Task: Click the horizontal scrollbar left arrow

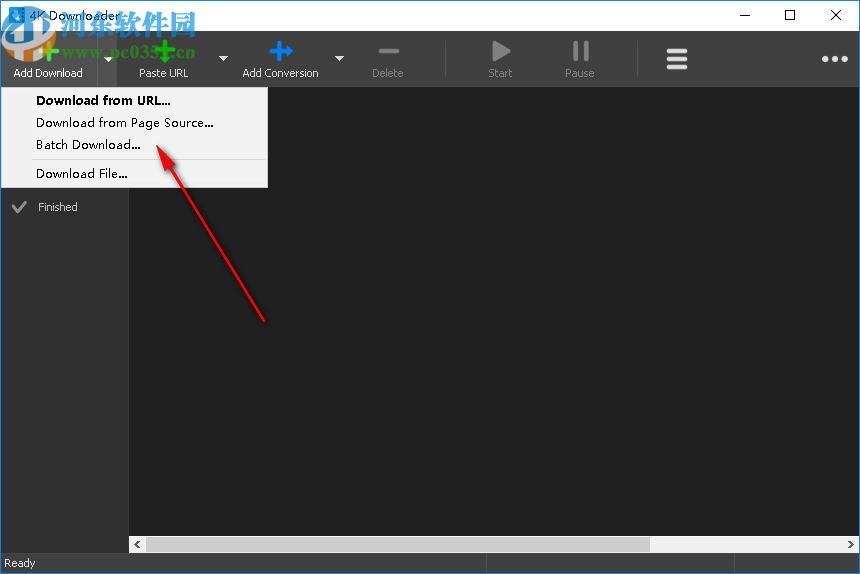Action: pyautogui.click(x=137, y=544)
